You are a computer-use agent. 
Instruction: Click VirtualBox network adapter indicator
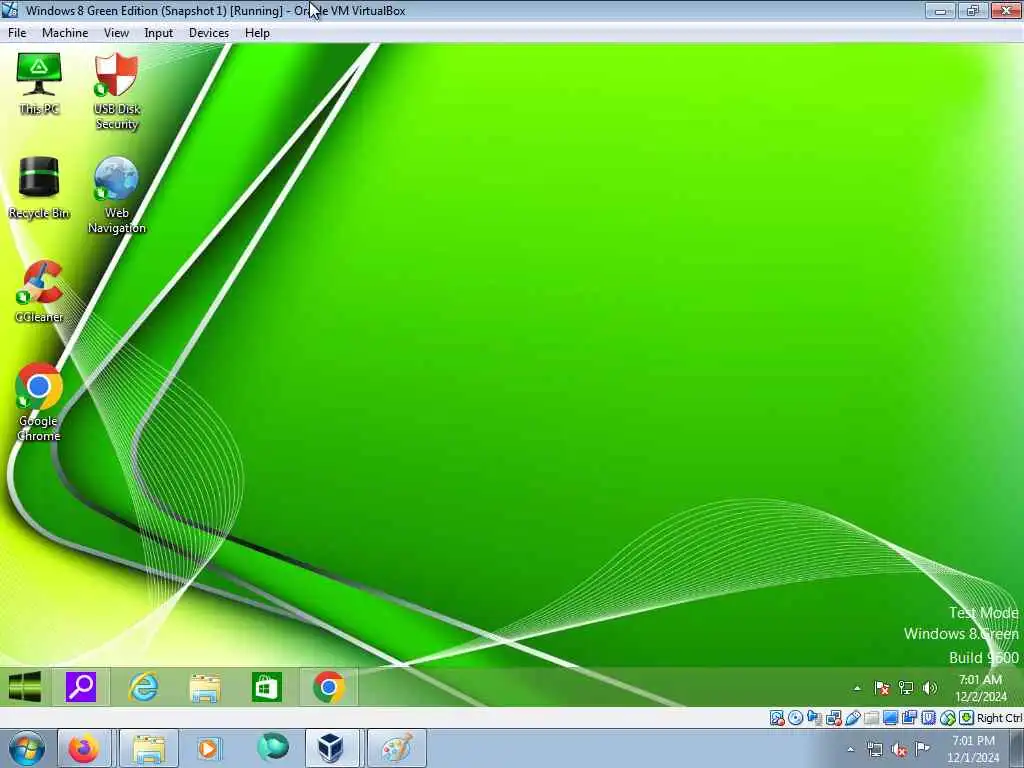[x=833, y=718]
